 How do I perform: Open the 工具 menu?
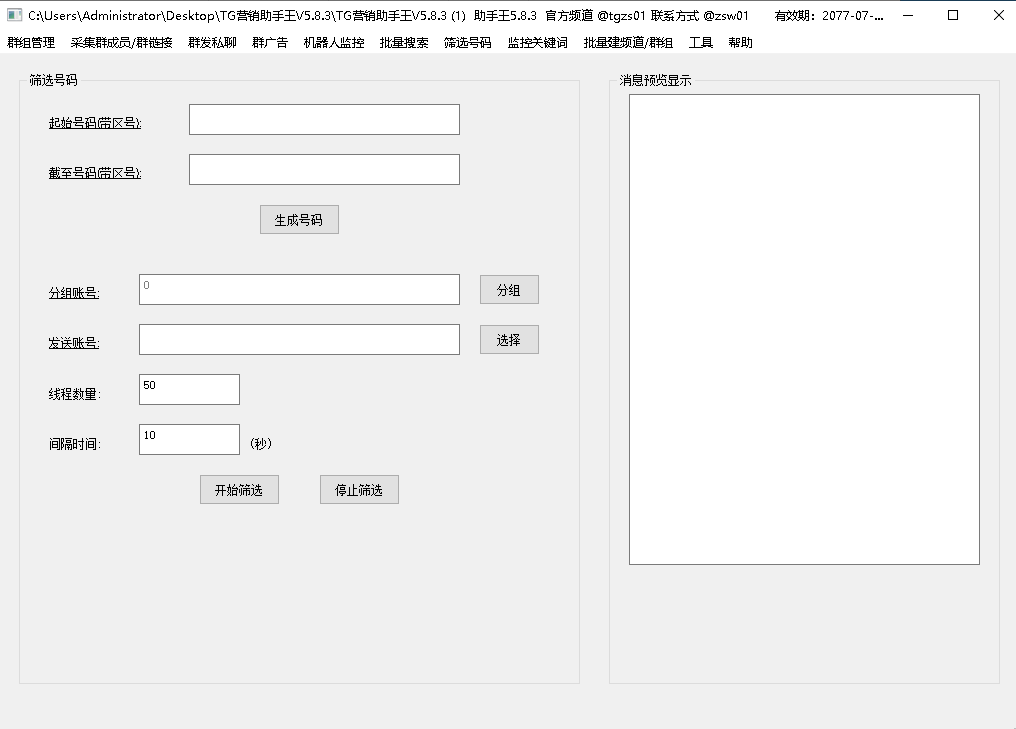click(700, 43)
